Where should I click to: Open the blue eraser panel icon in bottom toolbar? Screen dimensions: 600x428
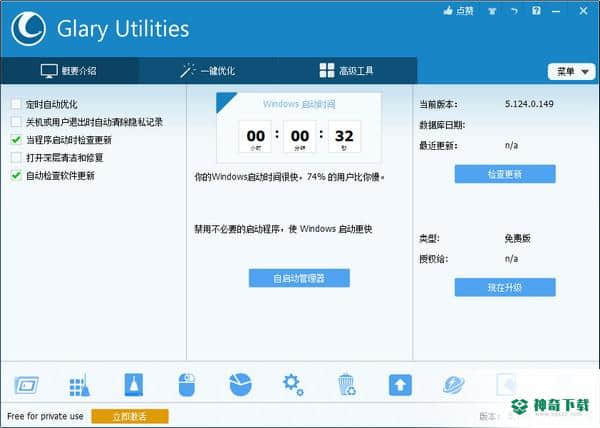point(134,385)
